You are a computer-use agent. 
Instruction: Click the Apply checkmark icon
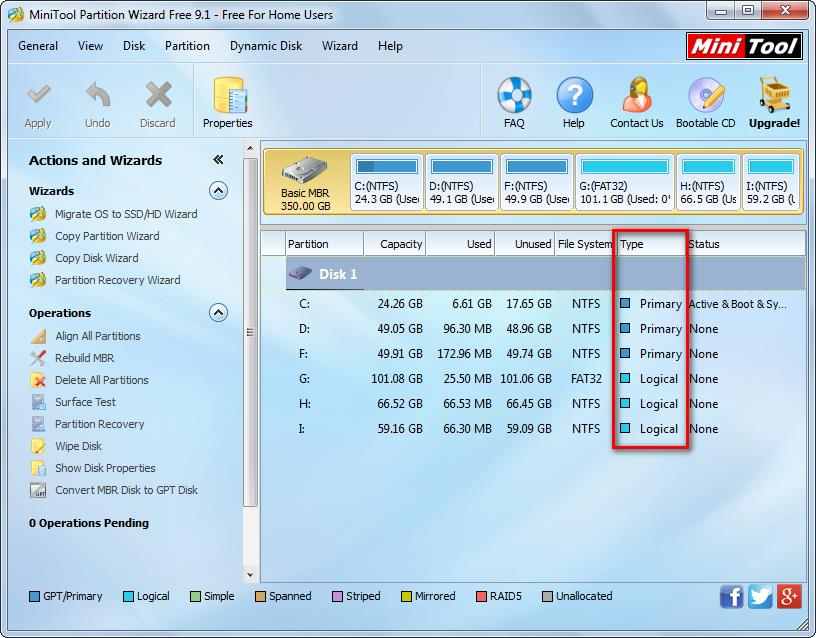tap(39, 95)
